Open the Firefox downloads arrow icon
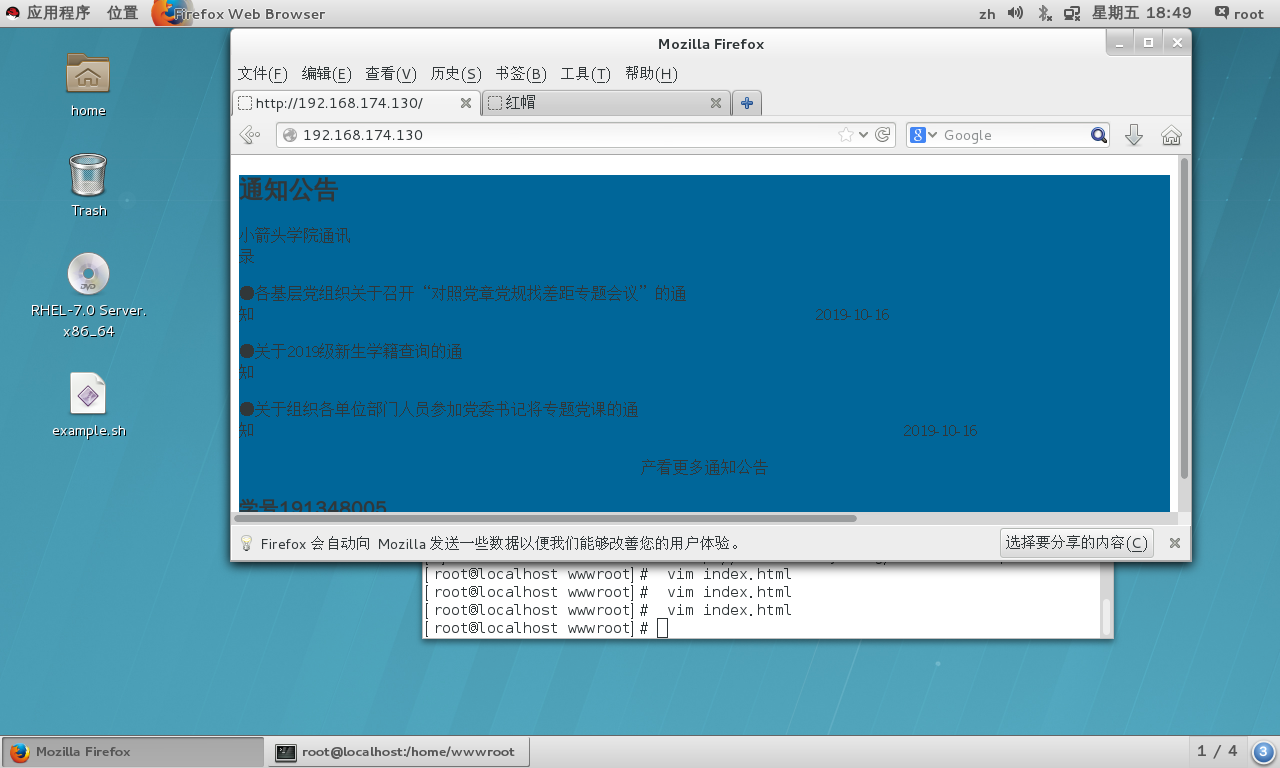Screen dimensions: 1280x768 [1133, 135]
